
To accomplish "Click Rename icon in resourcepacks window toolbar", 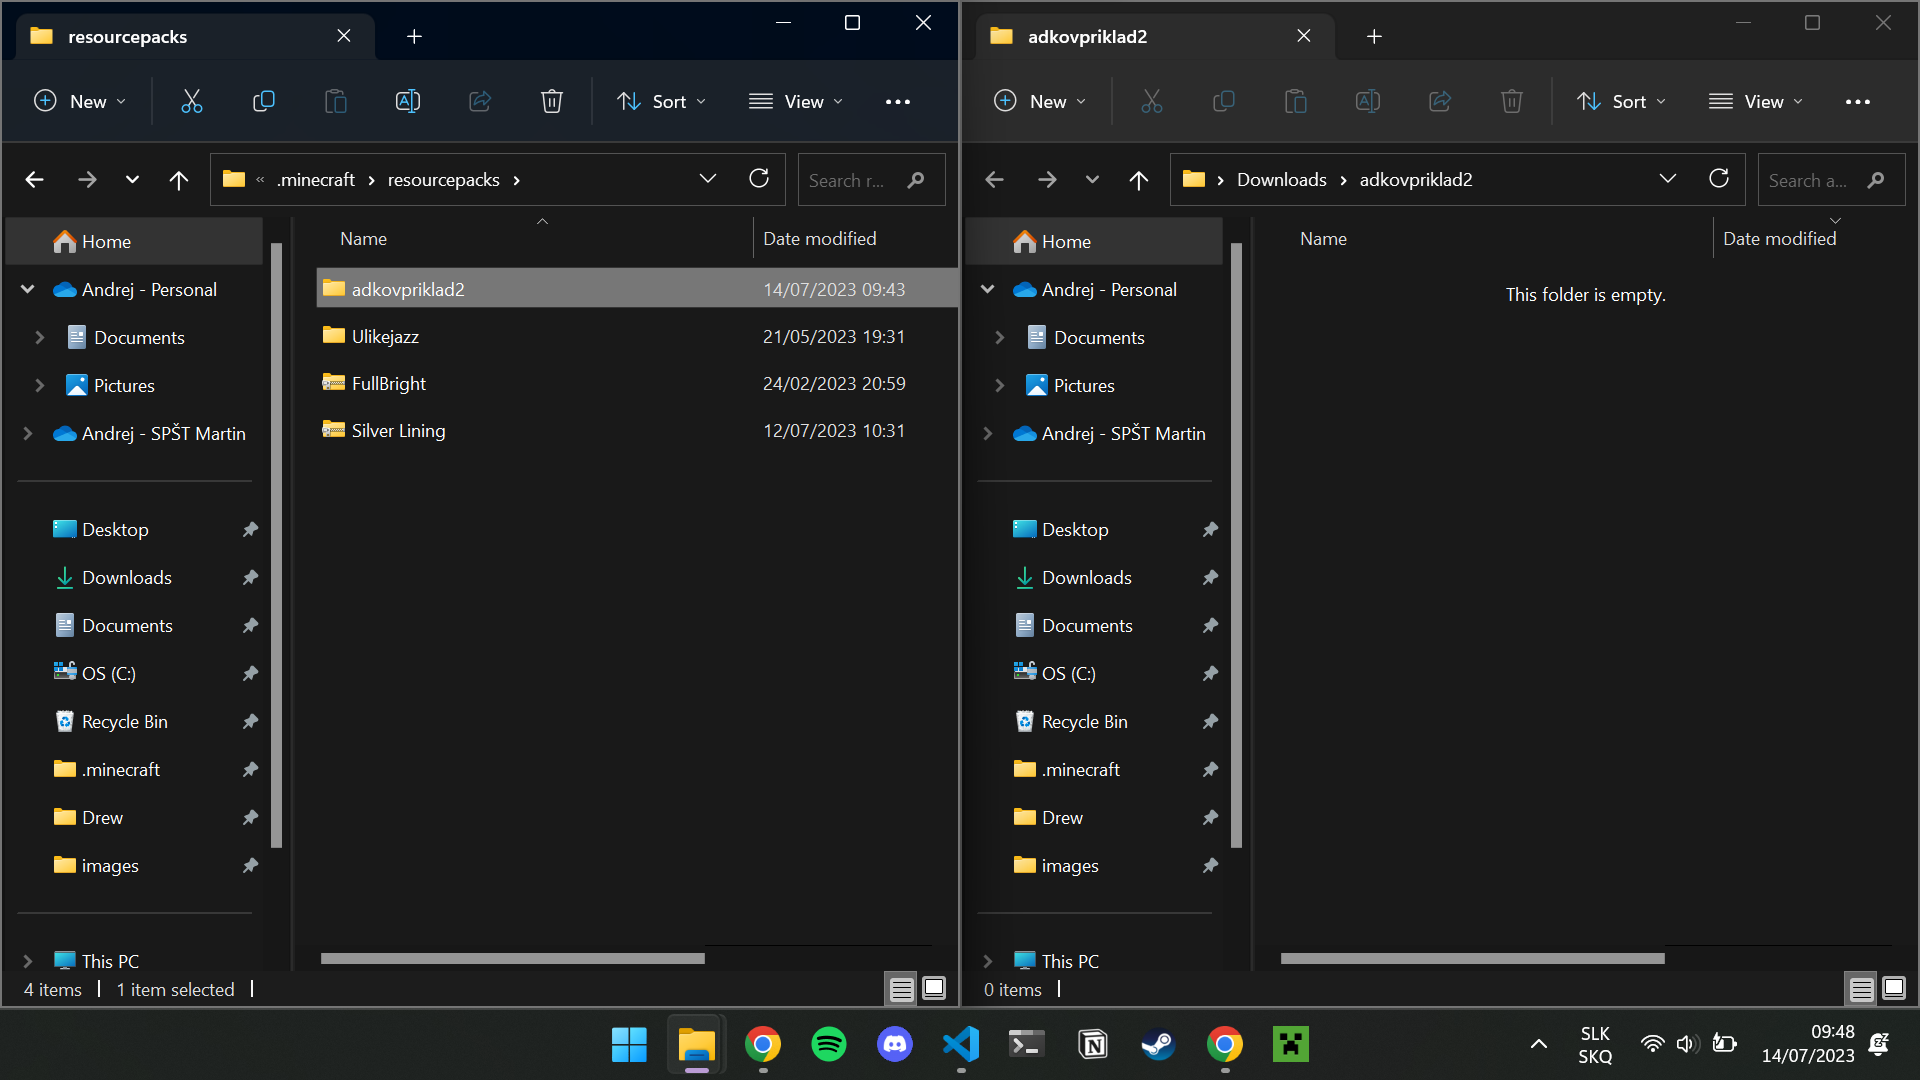I will (x=407, y=101).
